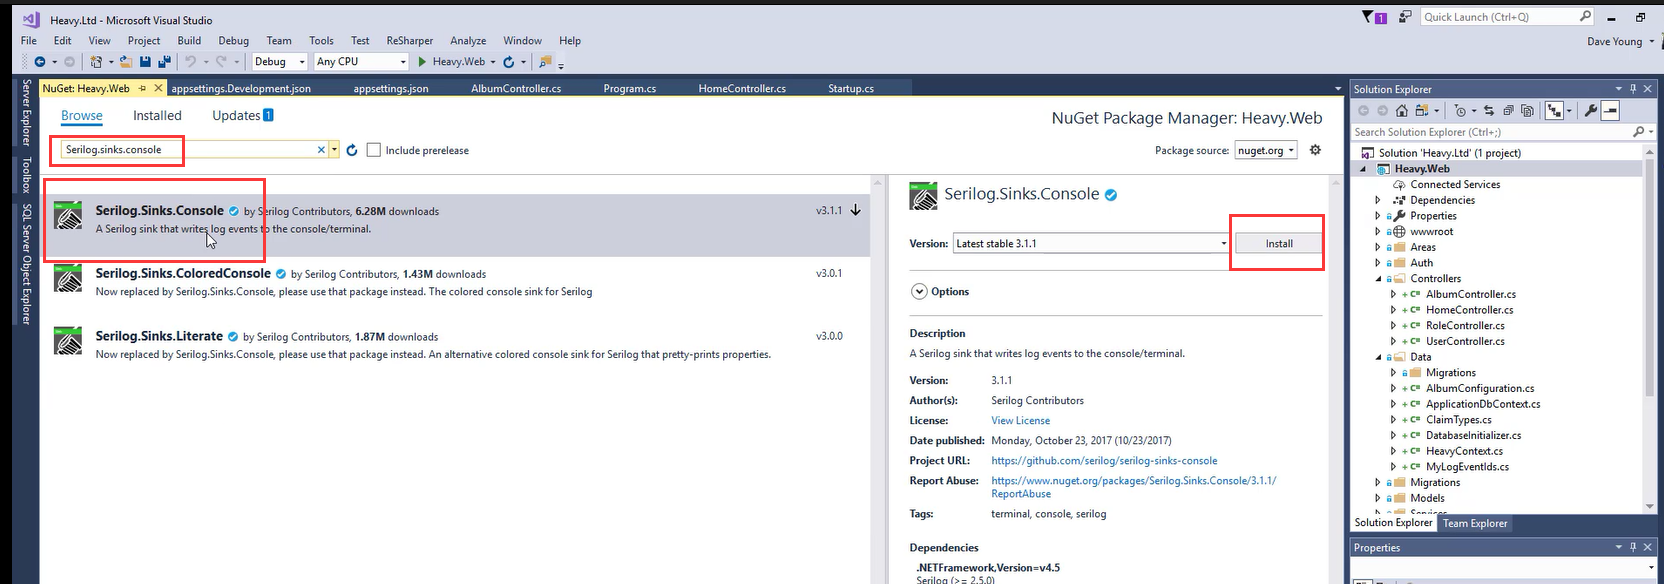This screenshot has width=1664, height=584.
Task: Close the NuGet: Heavy.Web tab
Action: coord(158,88)
